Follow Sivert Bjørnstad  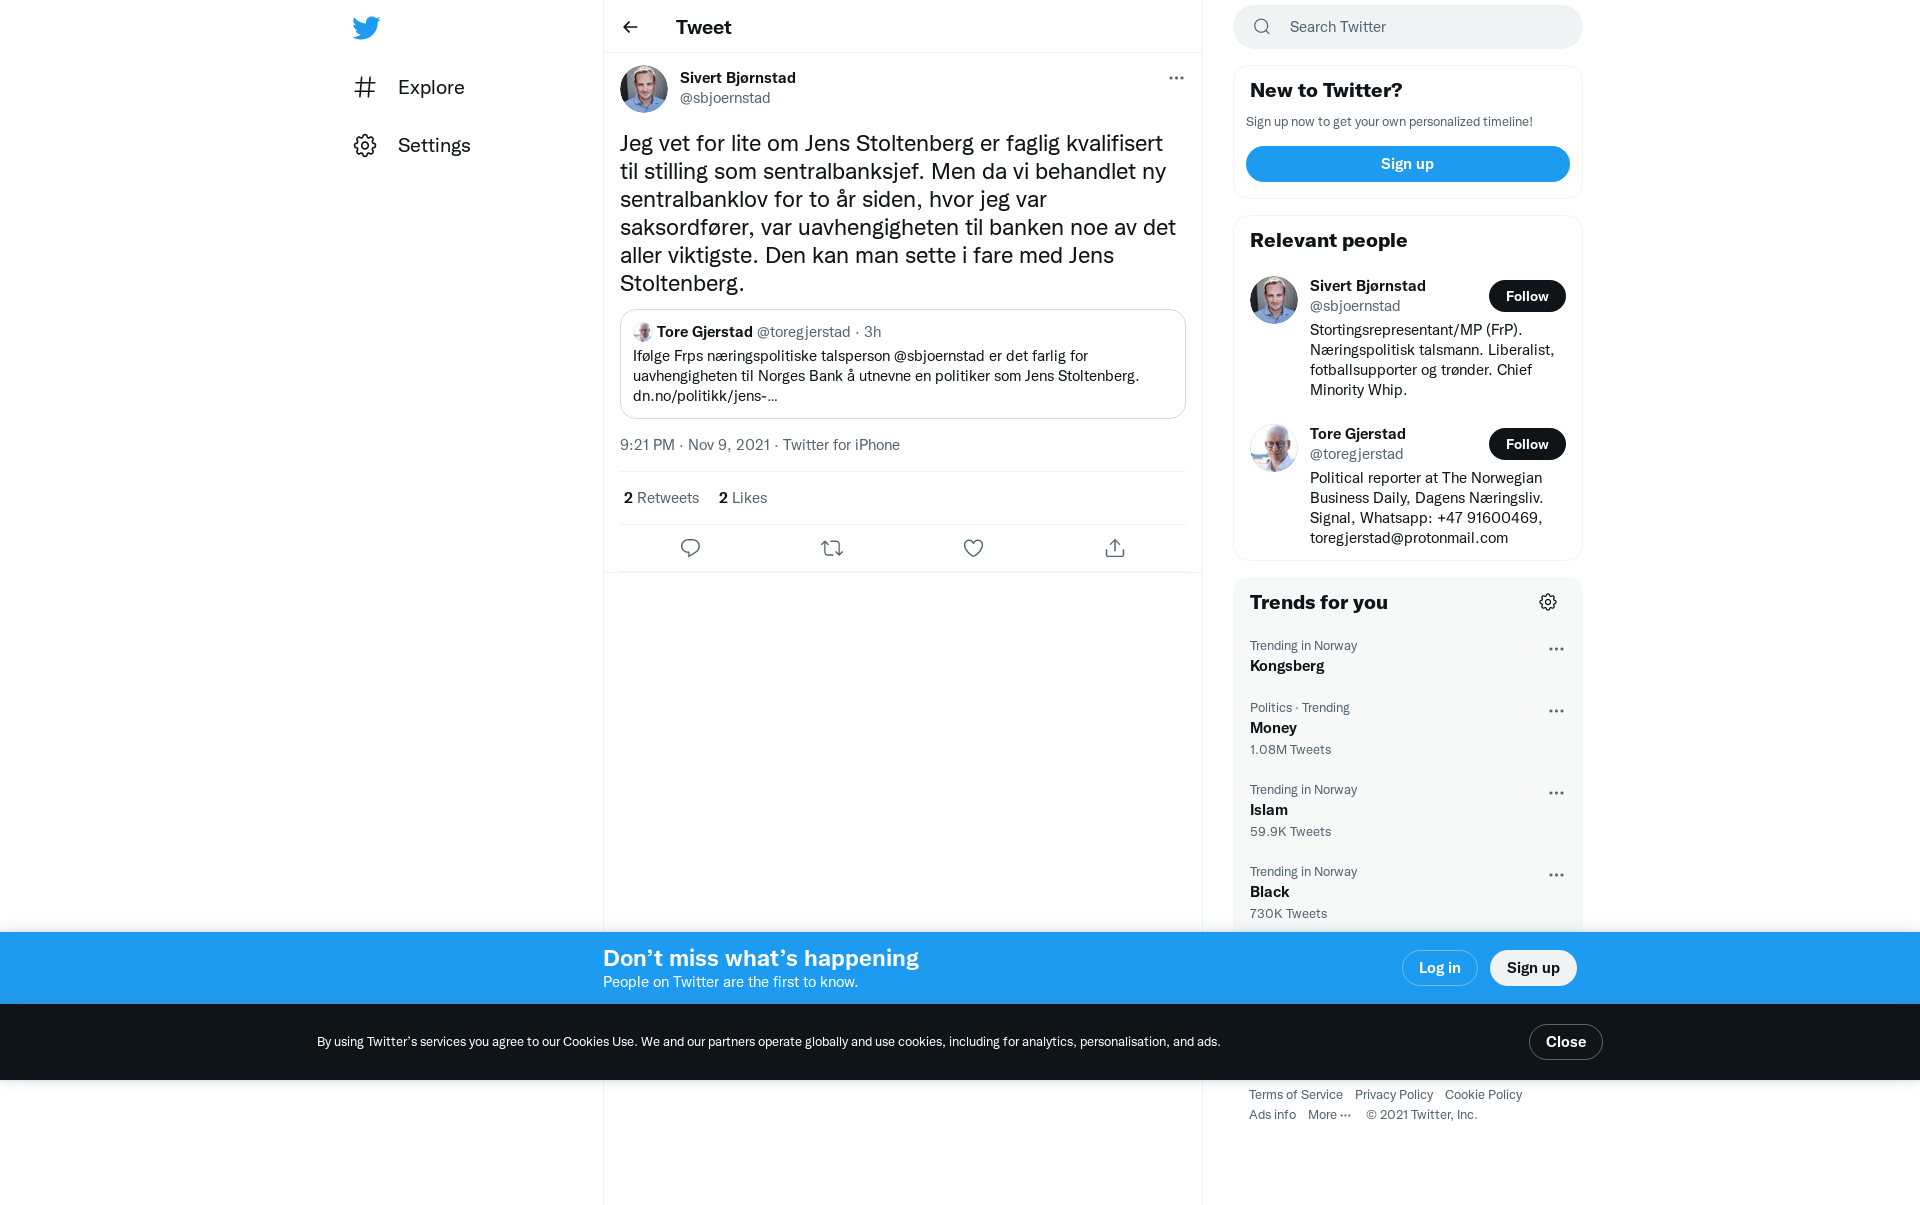1527,296
